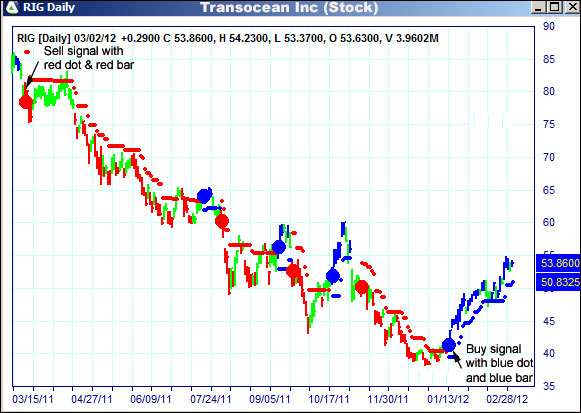Screen dimensions: 581x413
Task: Click the large blue dot near 10/17/11
Action: pyautogui.click(x=333, y=276)
